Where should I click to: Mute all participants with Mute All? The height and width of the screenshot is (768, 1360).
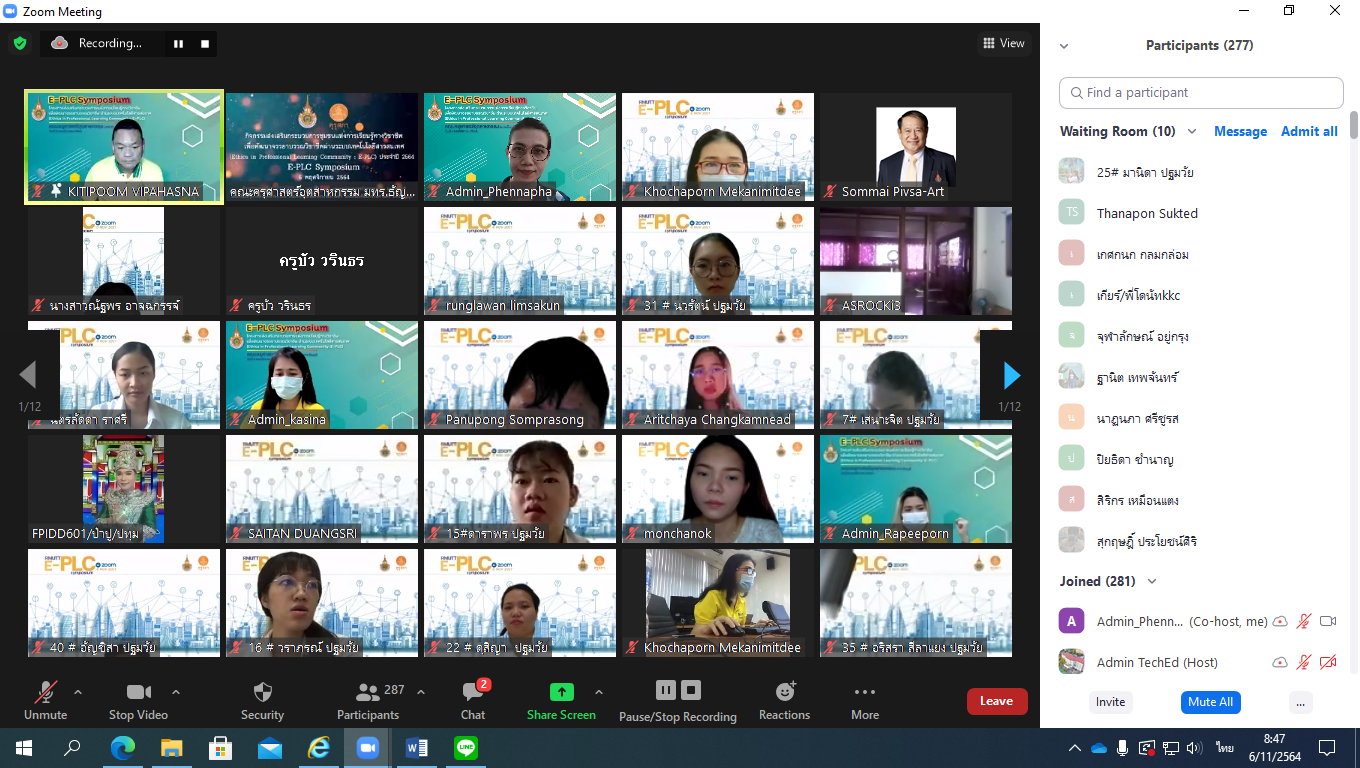[1210, 702]
